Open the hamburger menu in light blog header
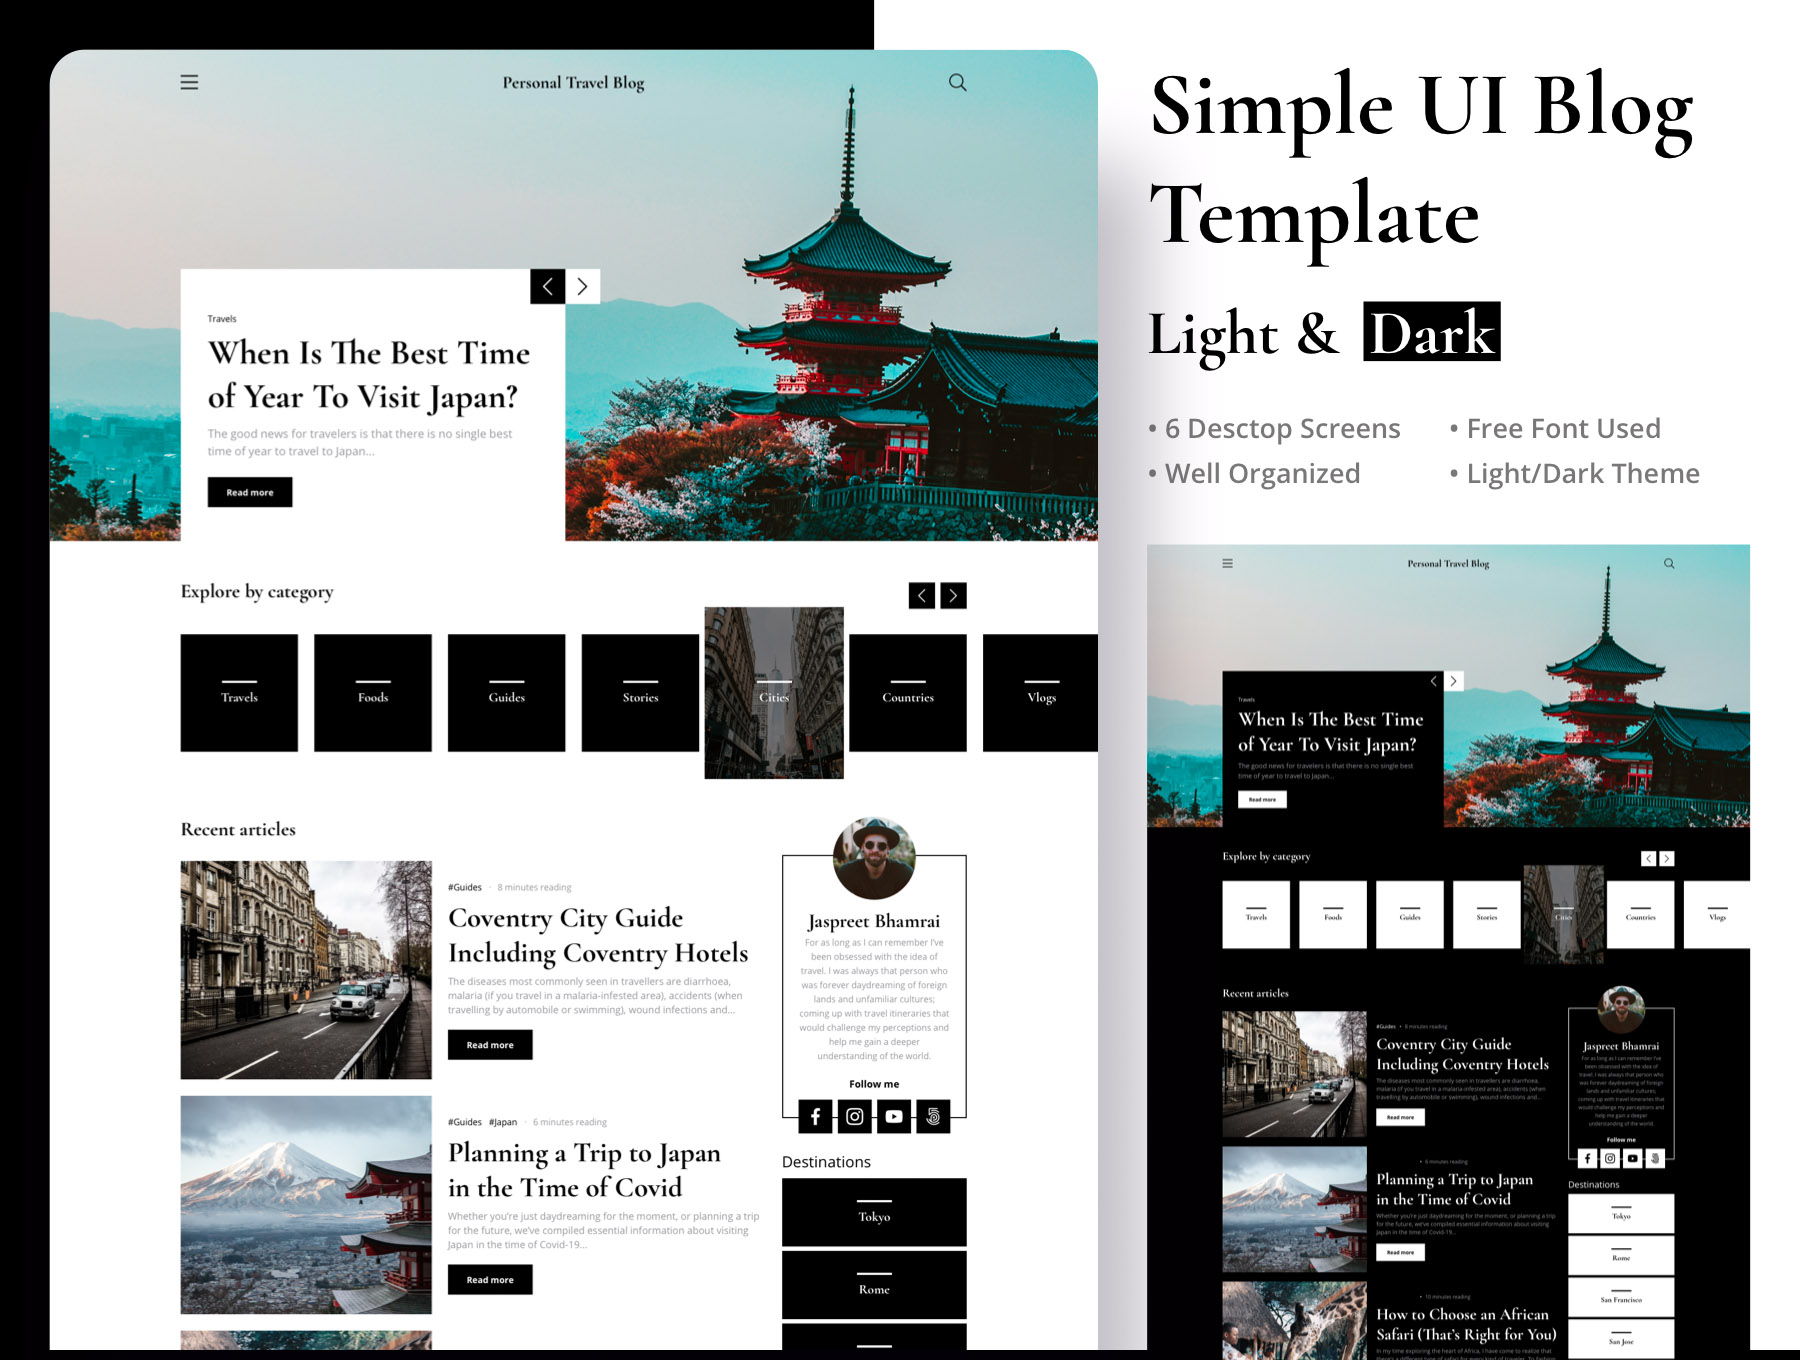Viewport: 1800px width, 1360px height. point(189,82)
